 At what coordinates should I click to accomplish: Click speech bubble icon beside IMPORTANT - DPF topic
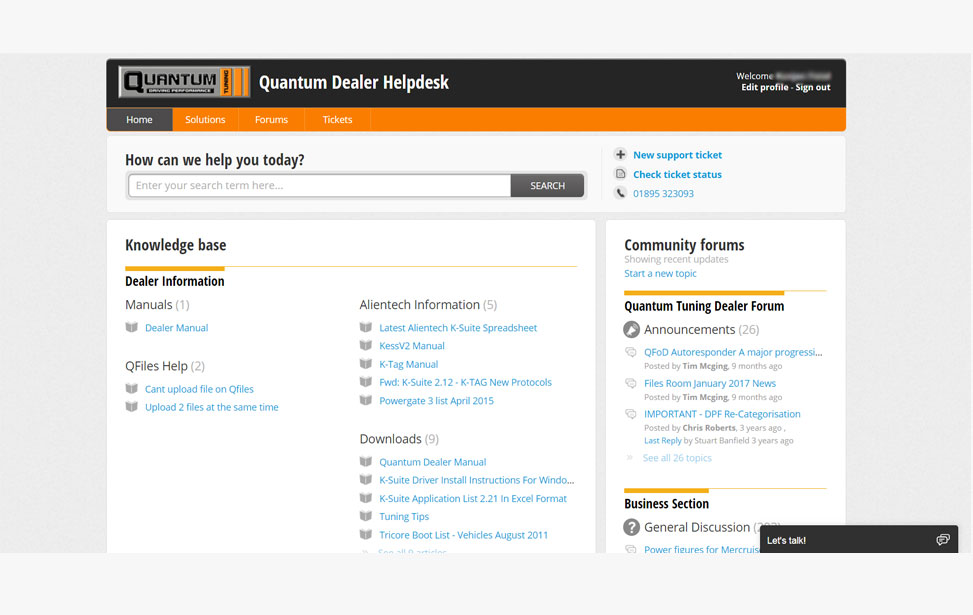[x=630, y=414]
